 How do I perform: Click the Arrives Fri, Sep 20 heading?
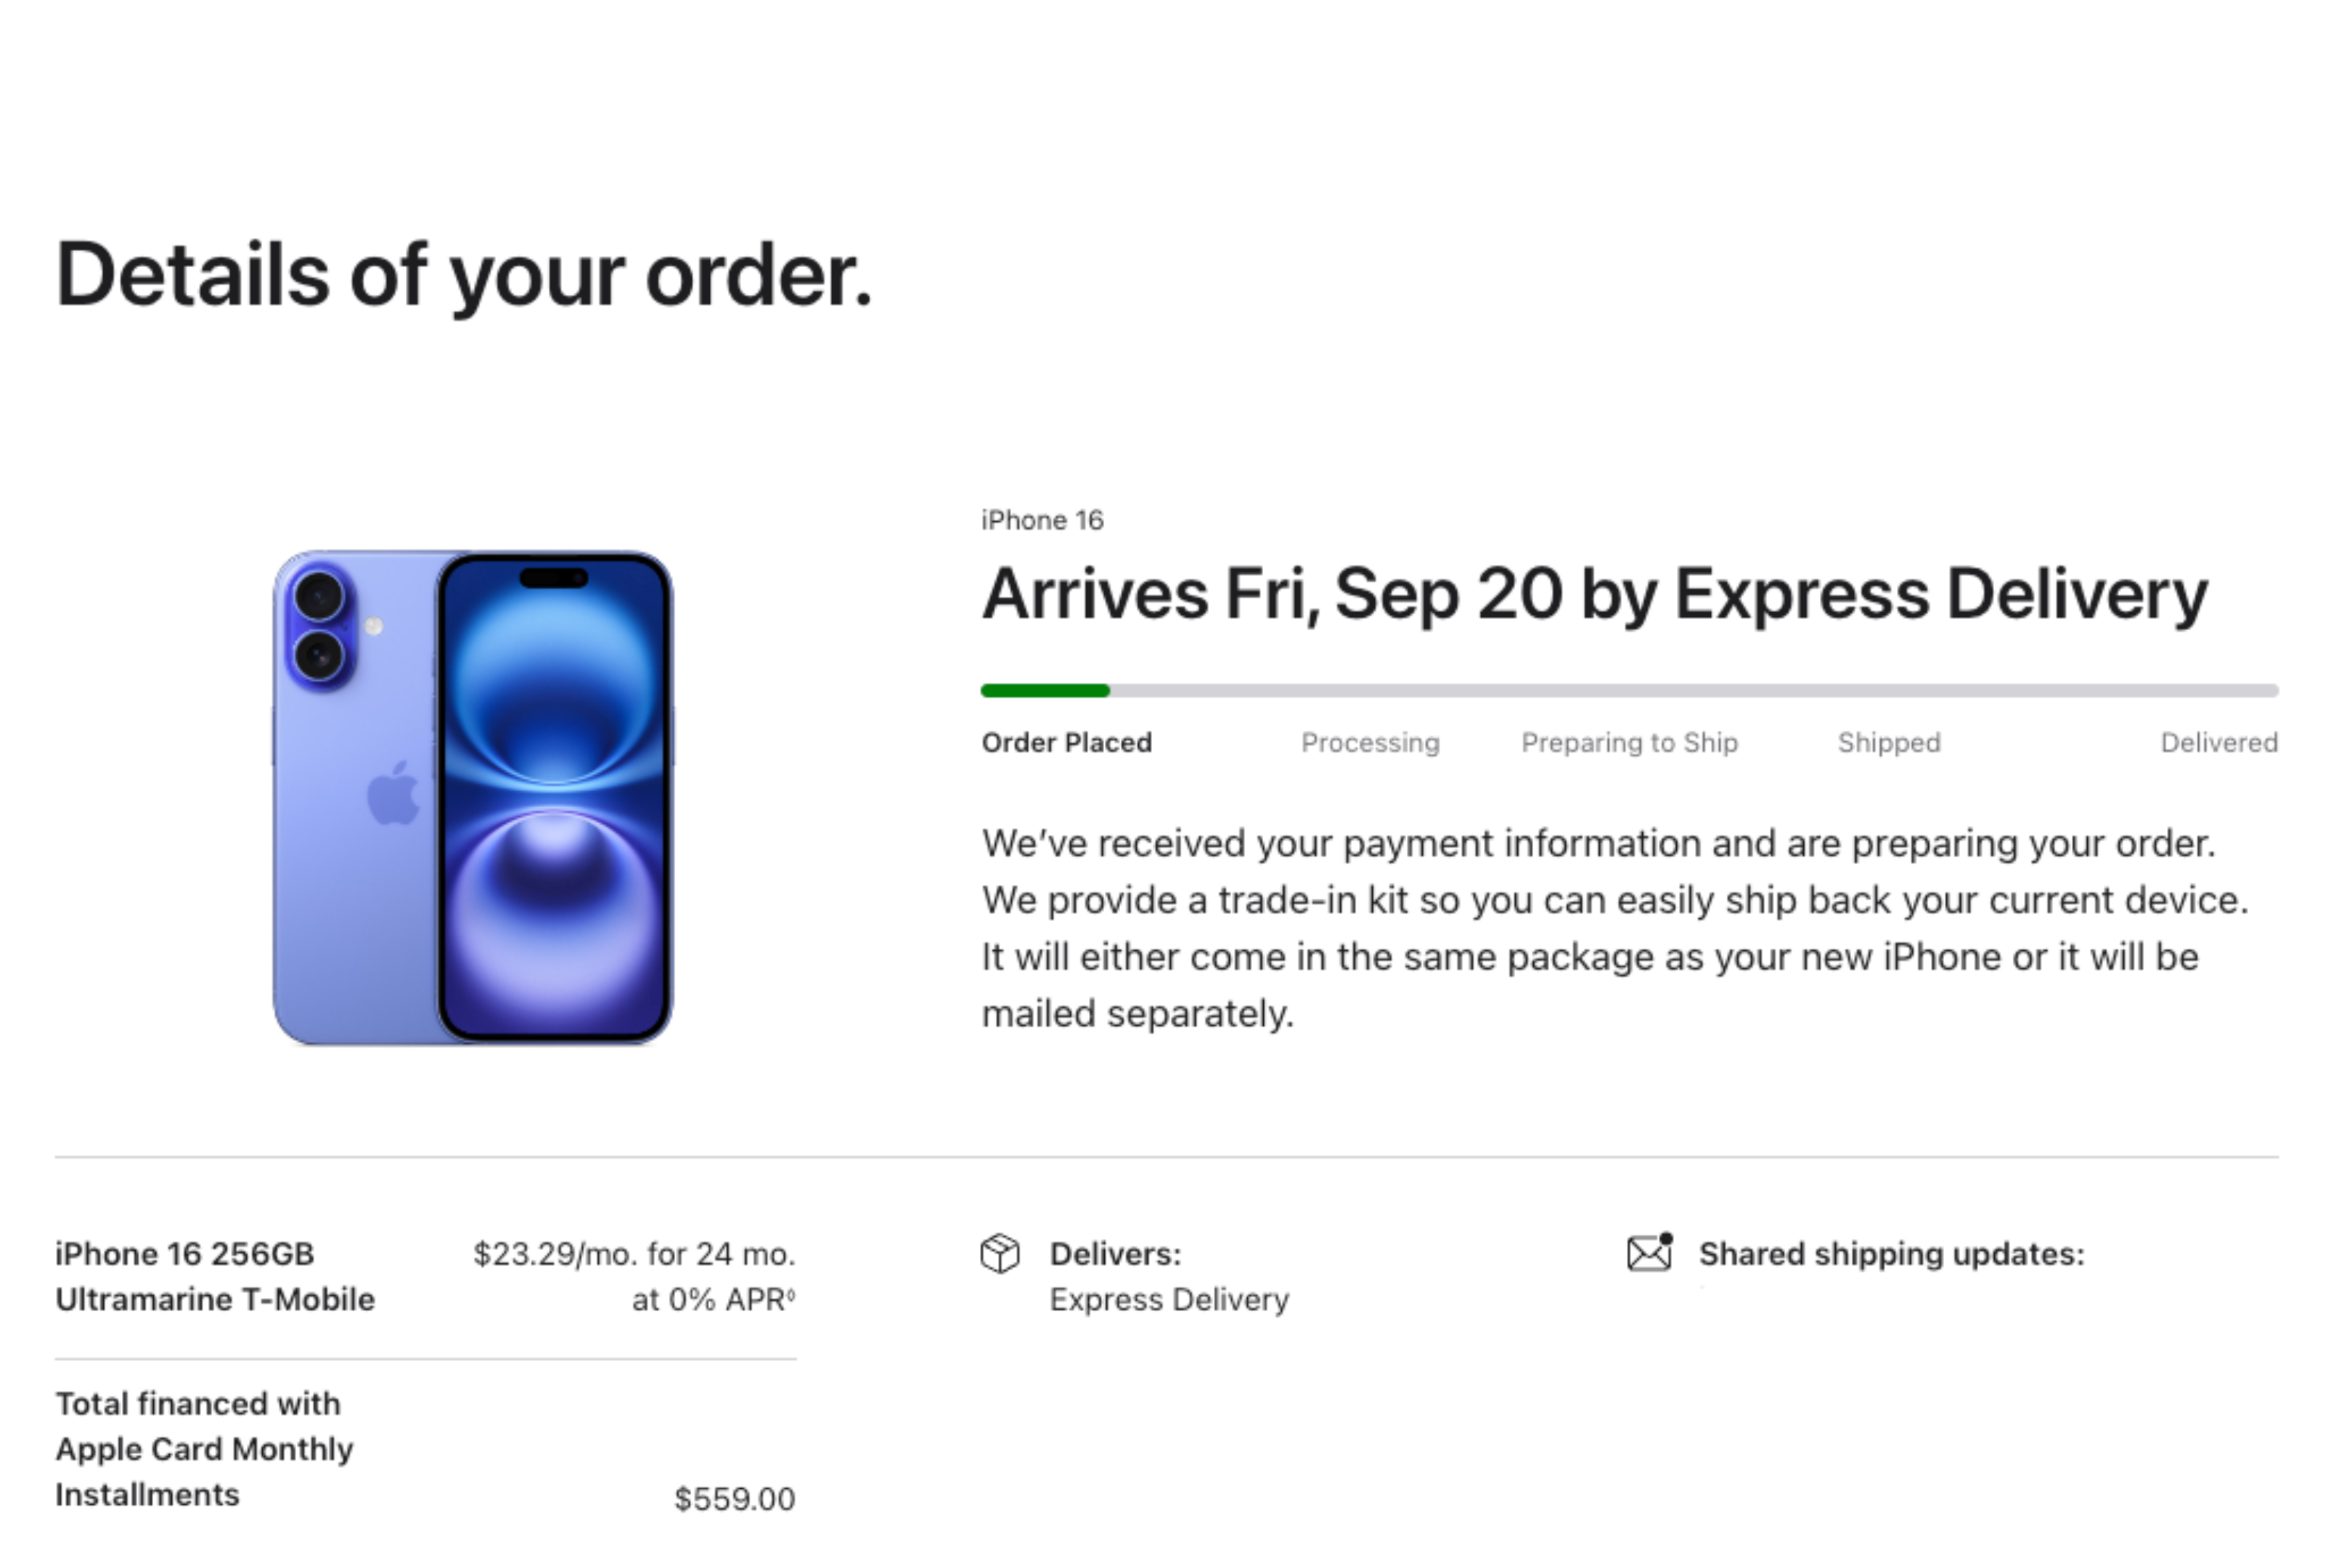coord(1594,594)
